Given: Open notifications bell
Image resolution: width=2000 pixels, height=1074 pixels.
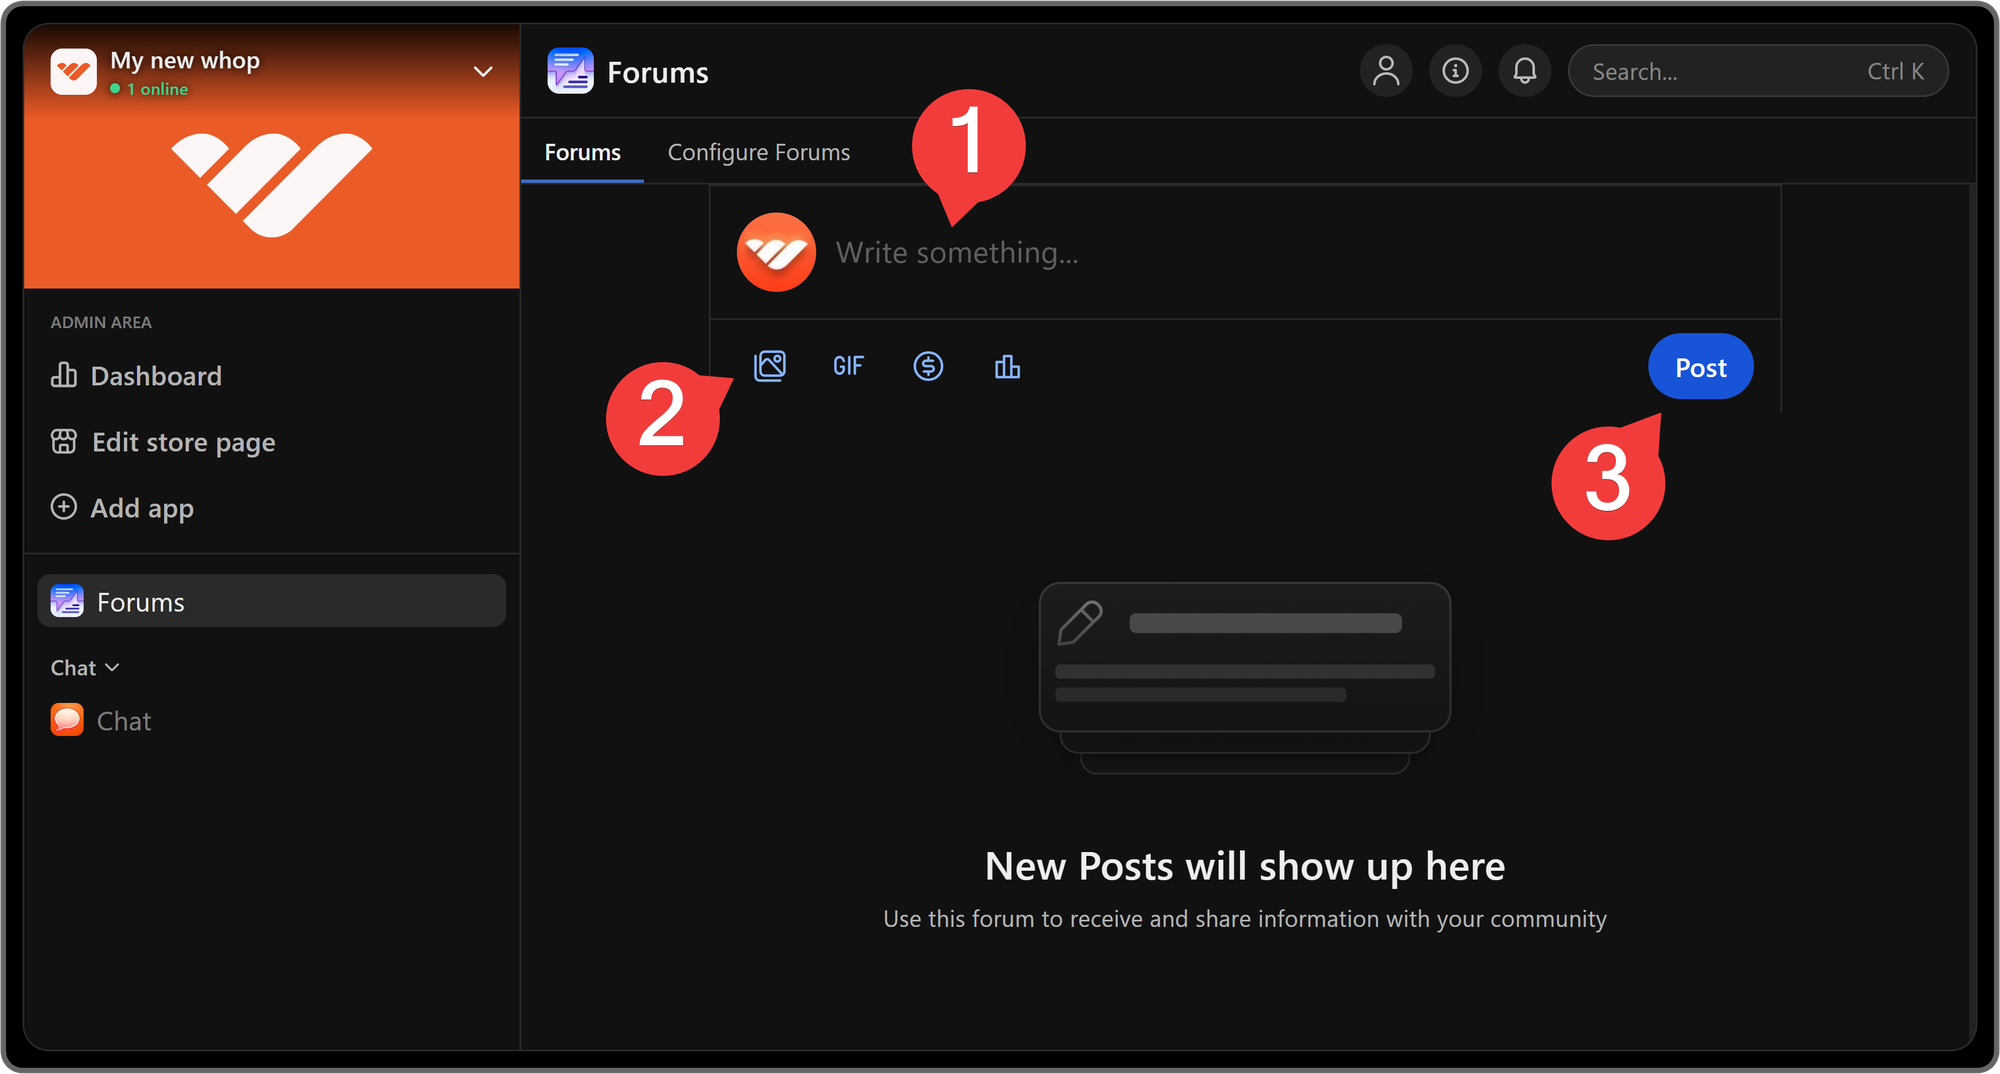Looking at the screenshot, I should tap(1524, 71).
